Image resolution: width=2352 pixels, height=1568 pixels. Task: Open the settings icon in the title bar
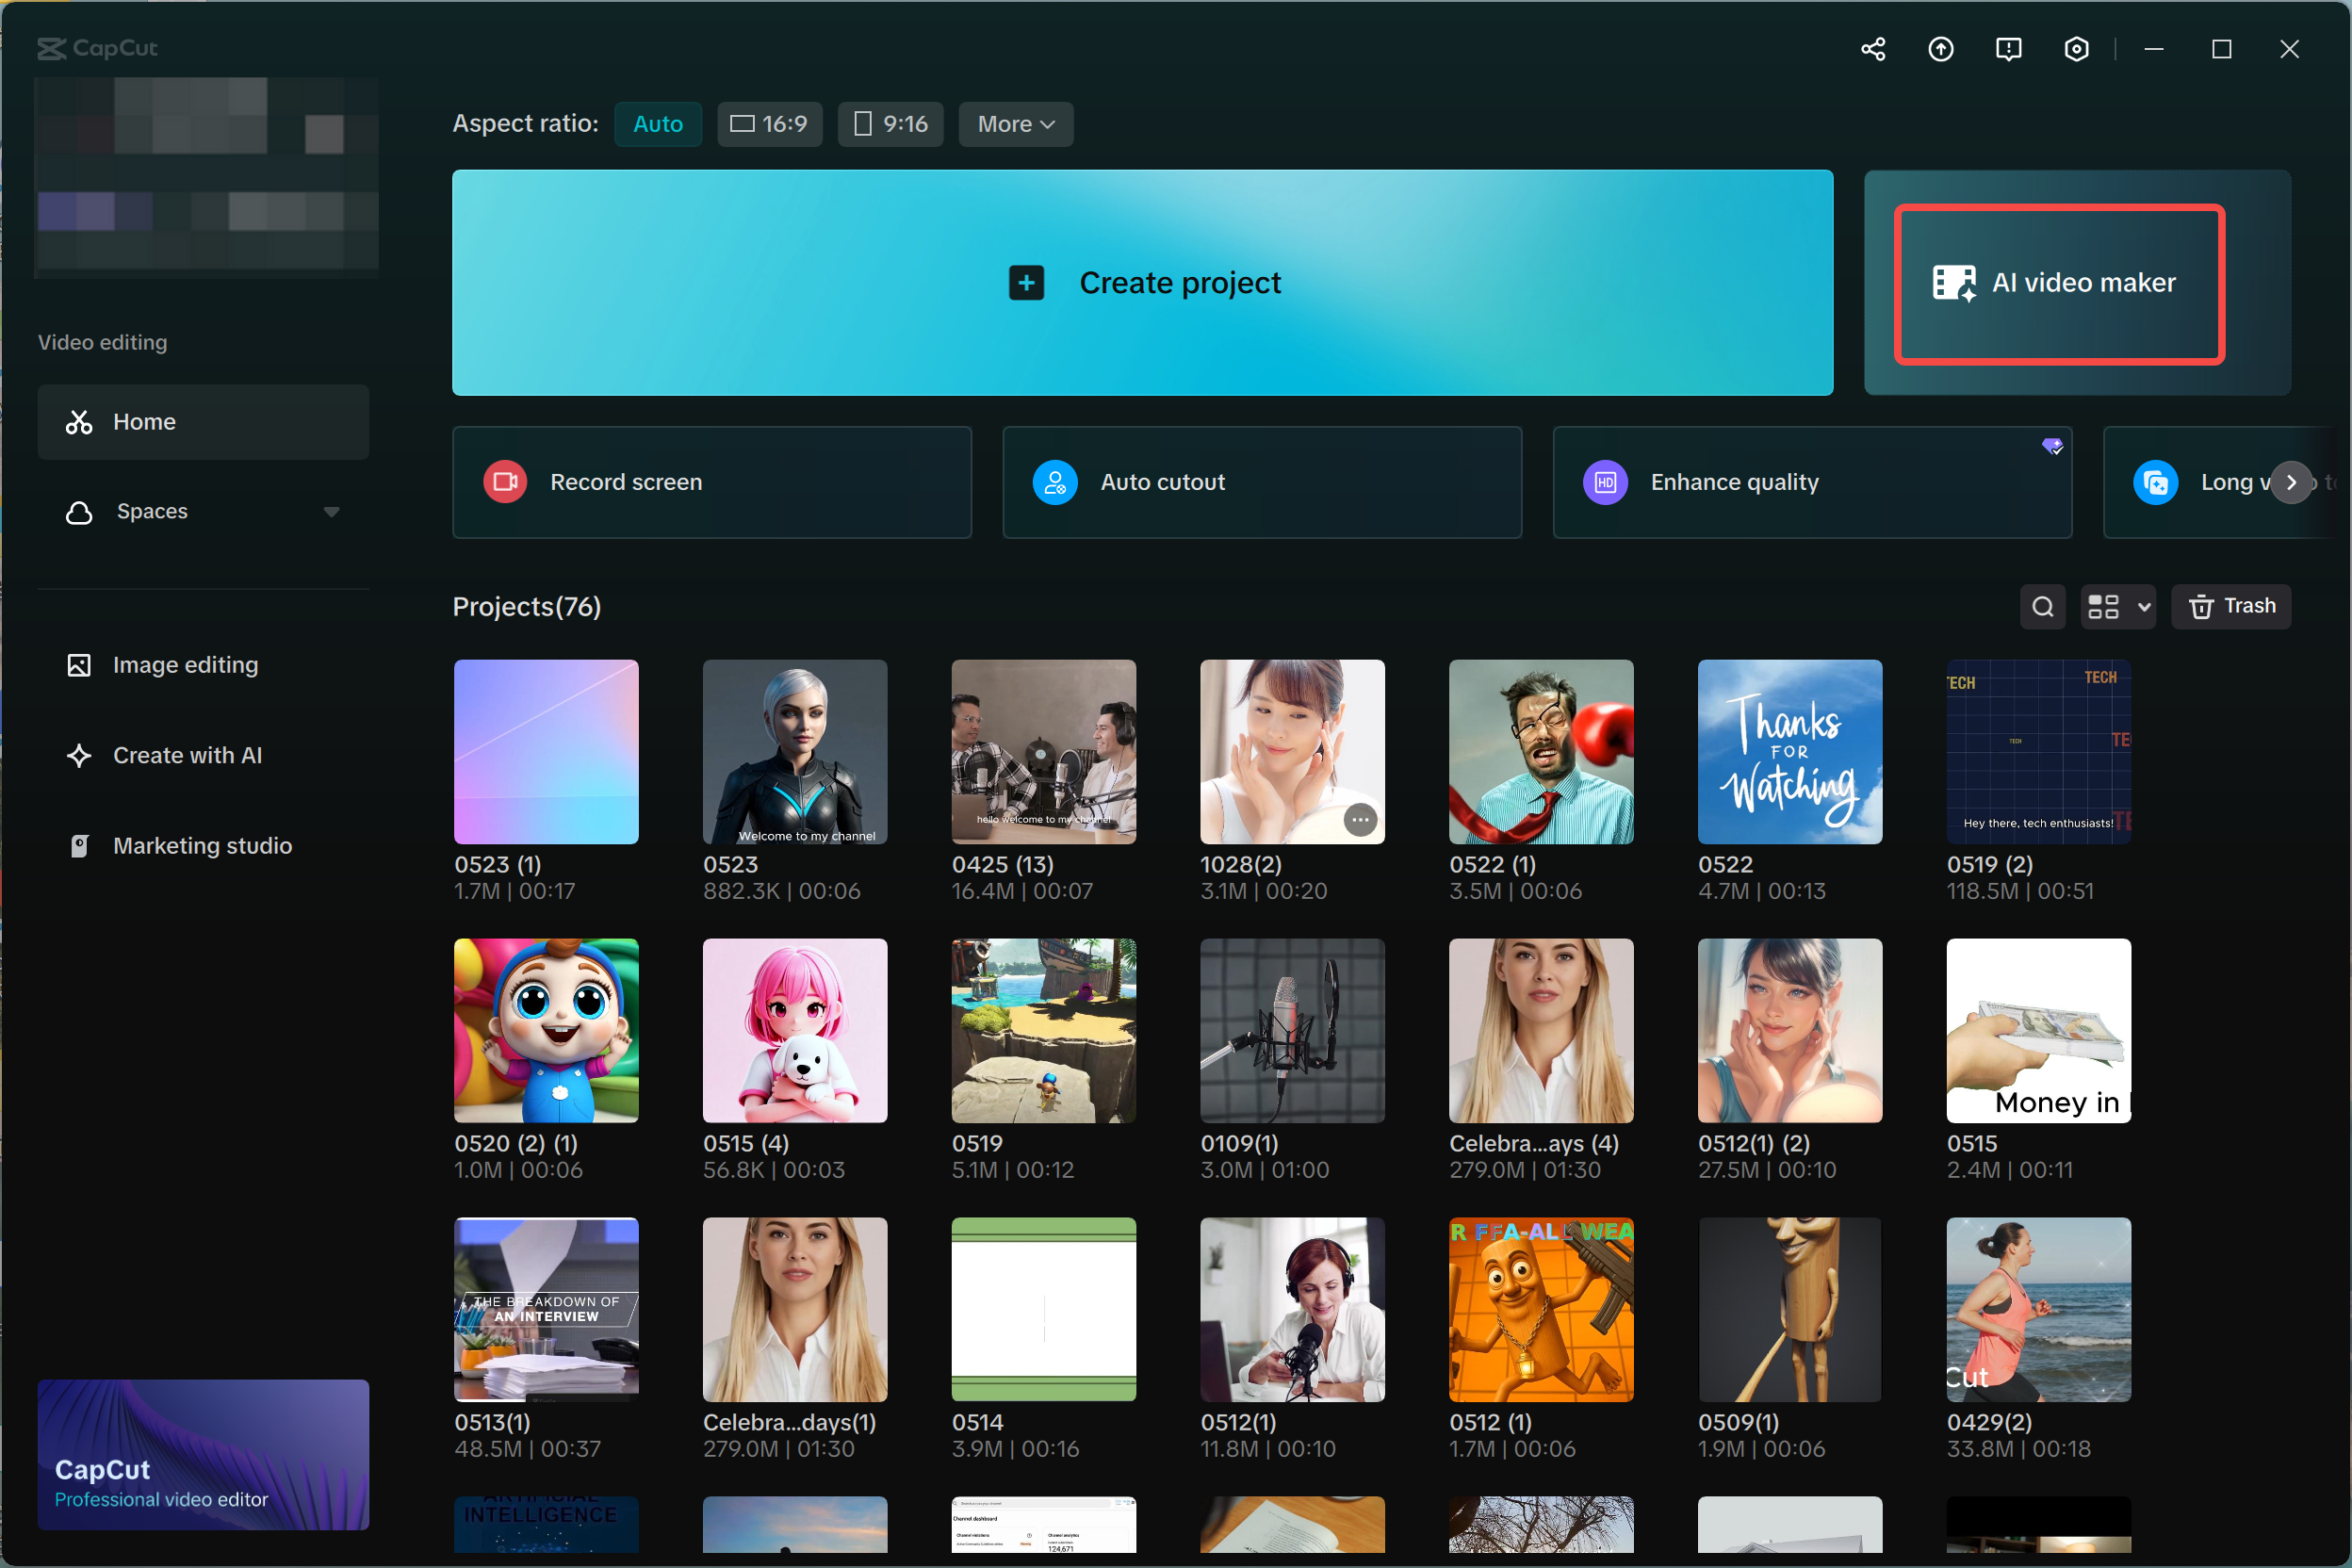point(2076,48)
